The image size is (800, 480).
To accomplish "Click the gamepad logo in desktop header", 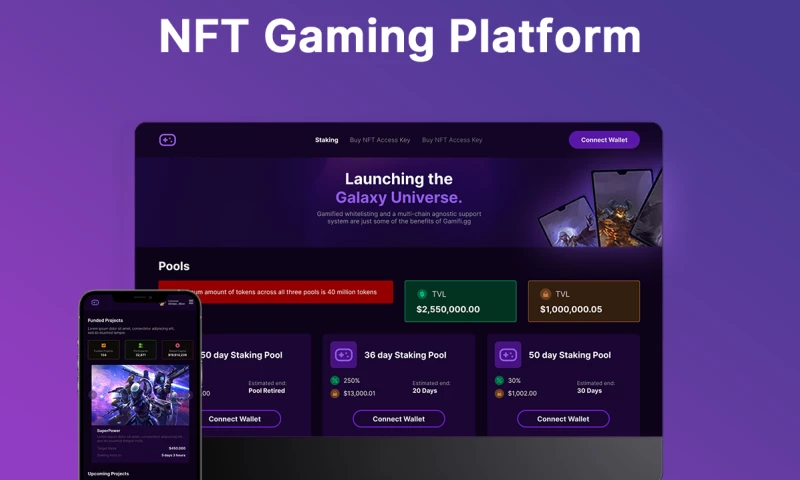I will (x=167, y=140).
